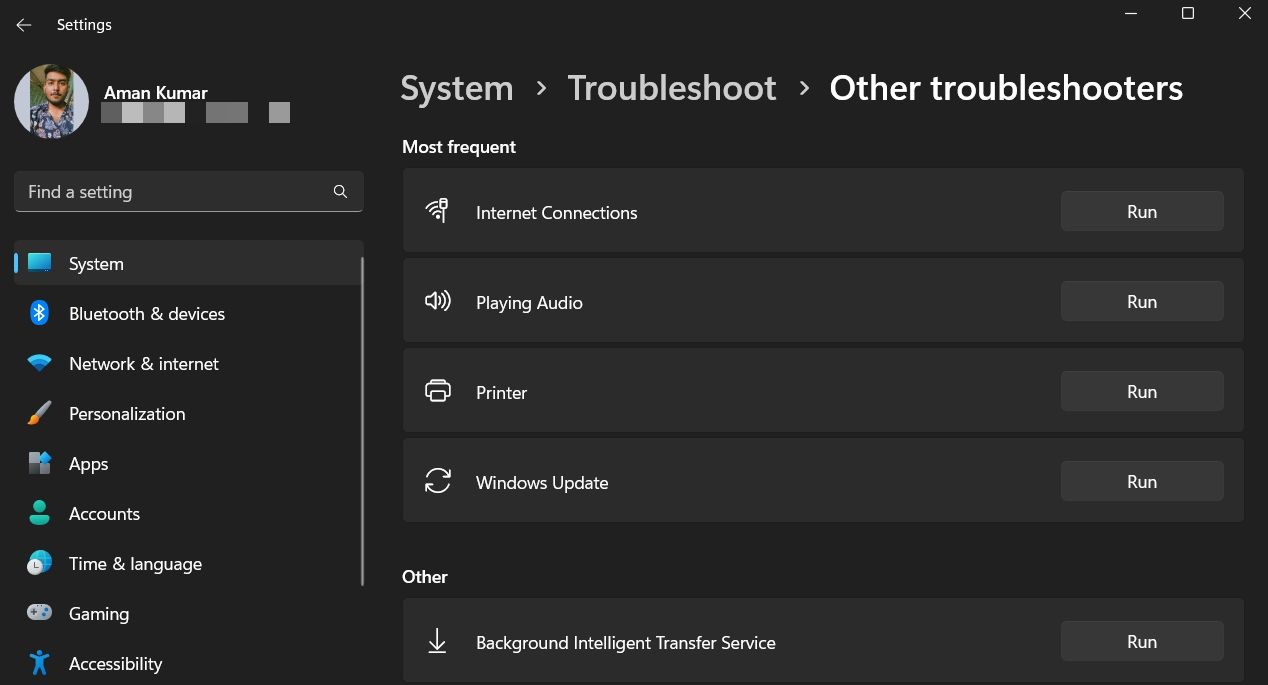Click the Network & internet Wi-Fi icon
Viewport: 1268px width, 685px height.
tap(39, 364)
